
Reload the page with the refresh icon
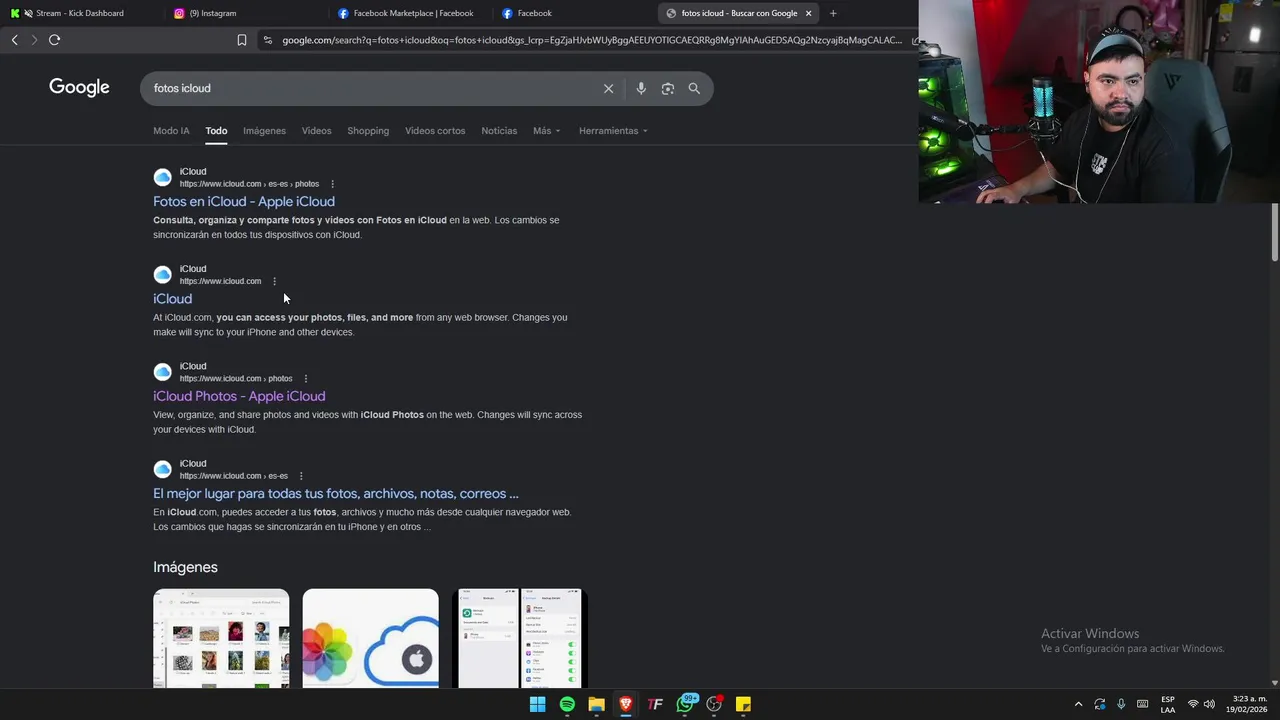(x=54, y=40)
